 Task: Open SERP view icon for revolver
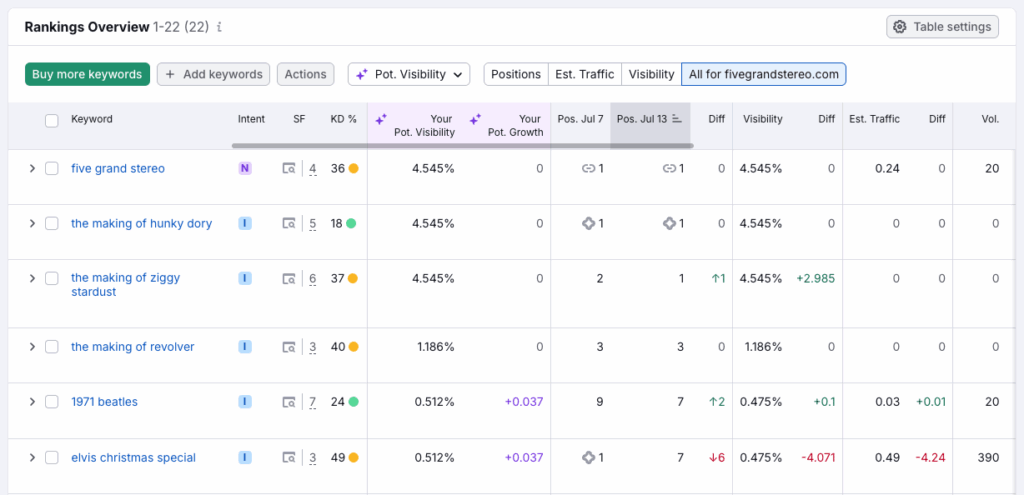pos(289,347)
